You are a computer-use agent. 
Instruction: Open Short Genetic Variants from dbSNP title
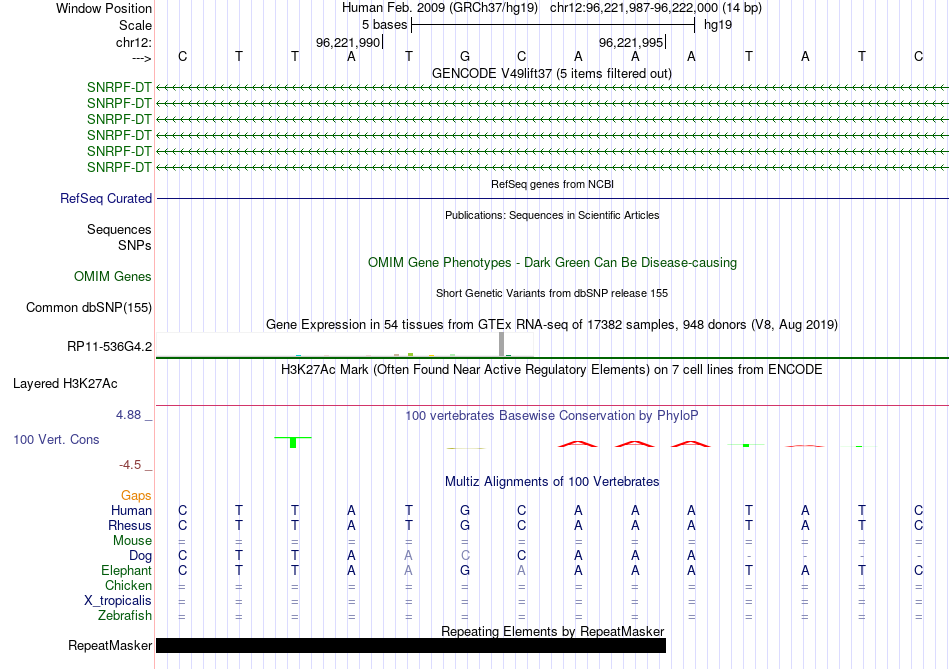coord(552,293)
